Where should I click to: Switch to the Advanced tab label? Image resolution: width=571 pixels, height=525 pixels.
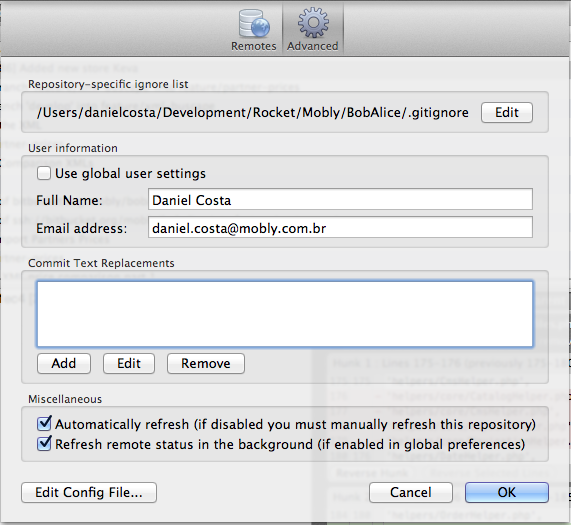pyautogui.click(x=312, y=46)
